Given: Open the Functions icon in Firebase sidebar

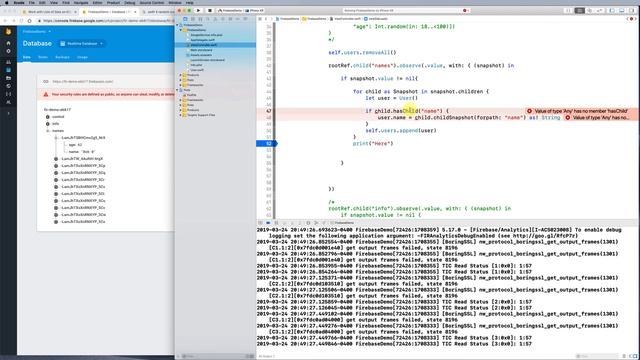Looking at the screenshot, I should 8,94.
